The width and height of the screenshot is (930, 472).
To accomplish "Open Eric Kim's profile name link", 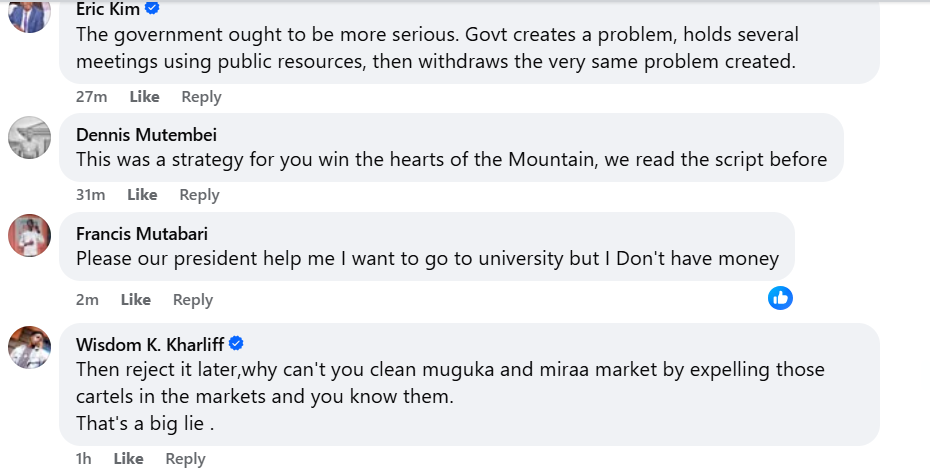I will [x=107, y=8].
